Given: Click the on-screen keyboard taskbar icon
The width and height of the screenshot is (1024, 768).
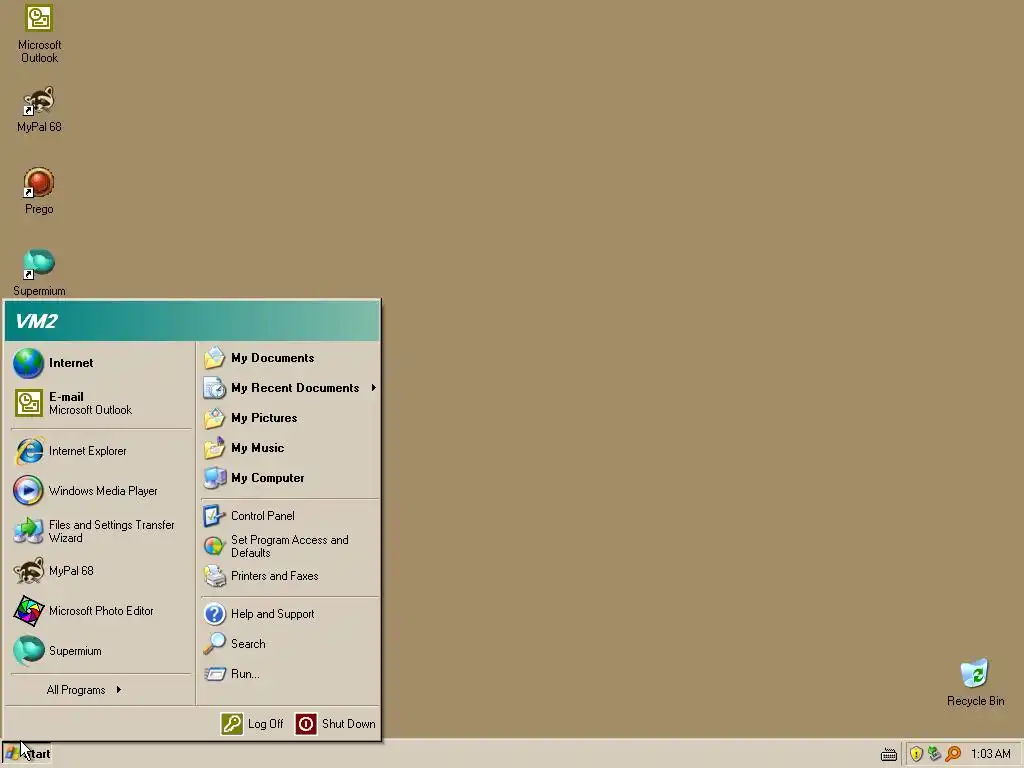Looking at the screenshot, I should coord(889,754).
